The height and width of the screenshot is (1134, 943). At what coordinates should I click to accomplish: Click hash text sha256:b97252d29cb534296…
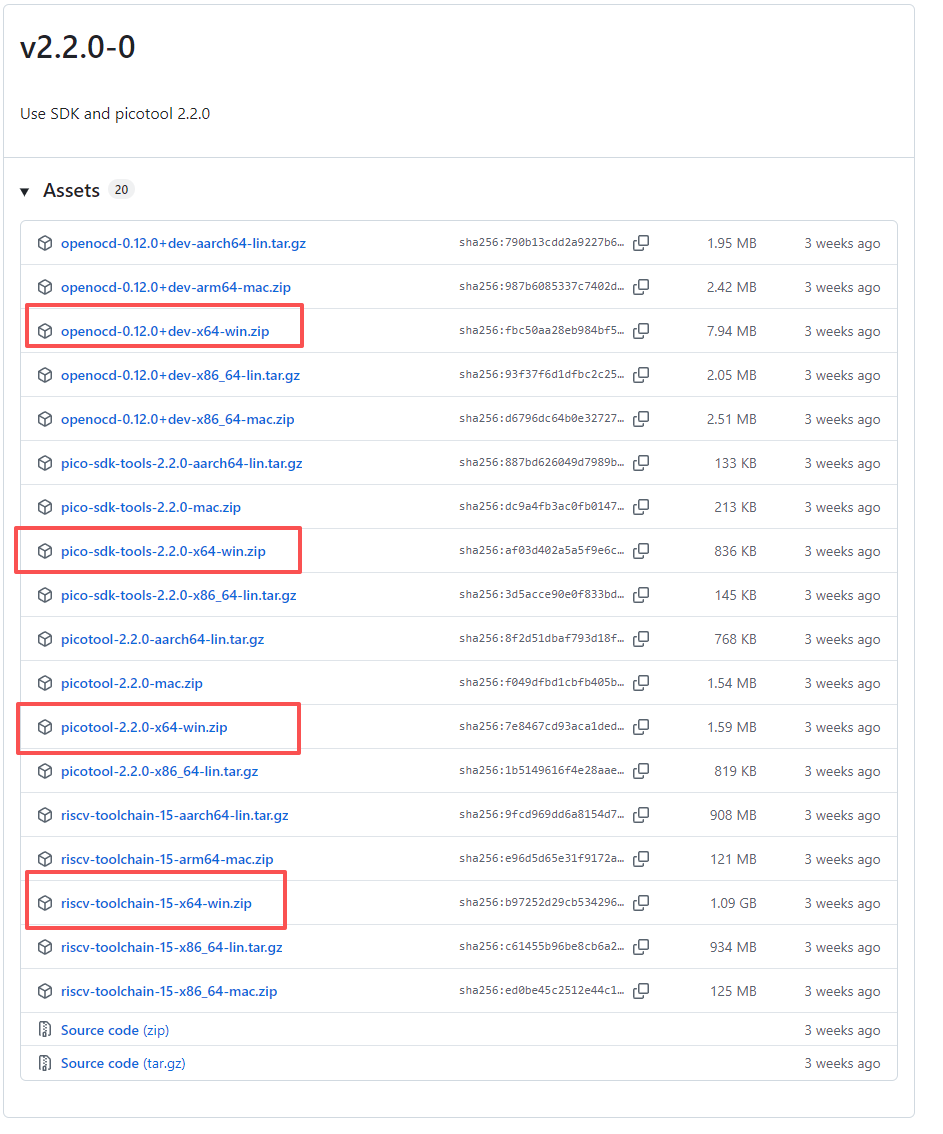[x=541, y=902]
